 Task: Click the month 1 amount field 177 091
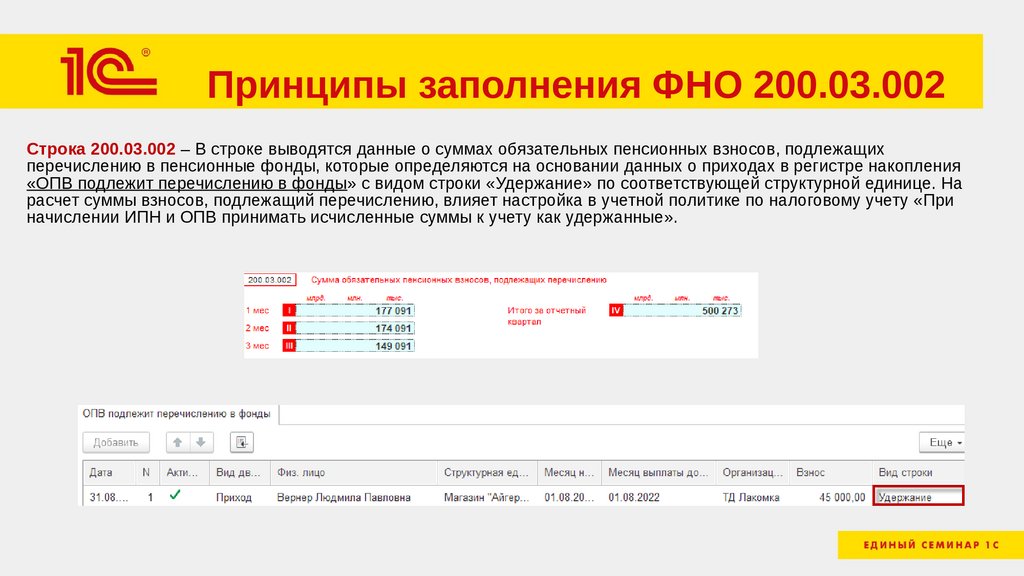(x=356, y=311)
